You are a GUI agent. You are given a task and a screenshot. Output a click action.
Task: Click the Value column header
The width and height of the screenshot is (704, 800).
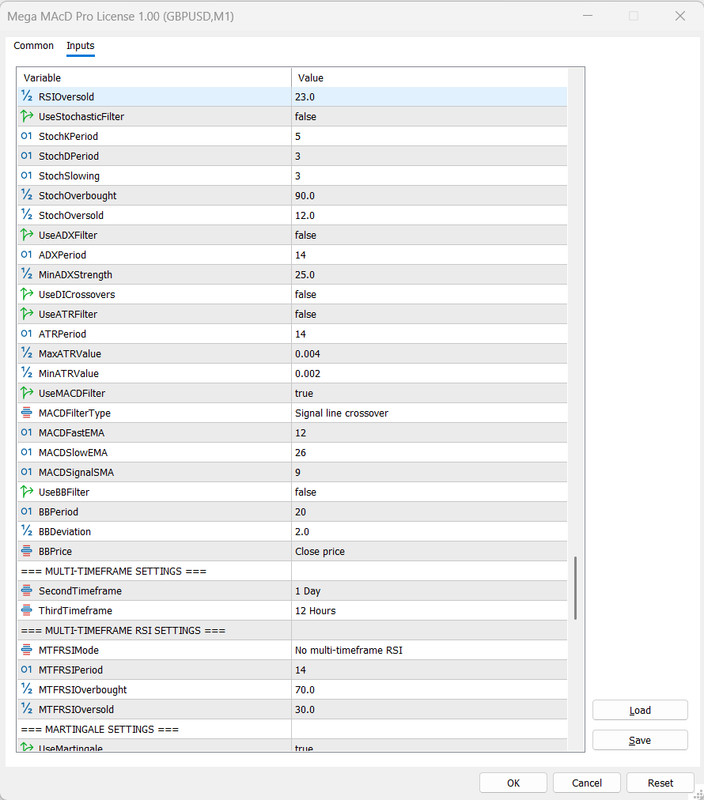coord(429,78)
